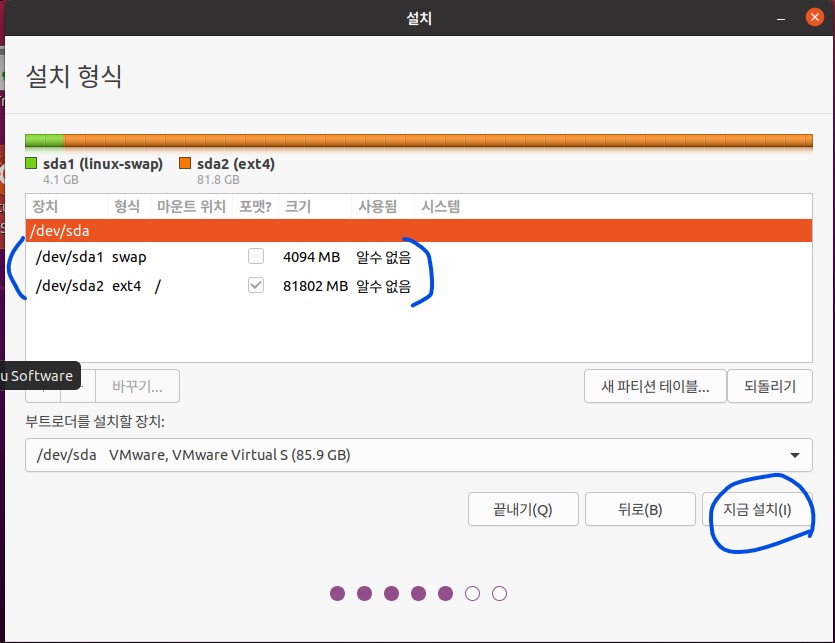Click the / mount point cell
Screen dimensions: 835x643
tap(158, 286)
